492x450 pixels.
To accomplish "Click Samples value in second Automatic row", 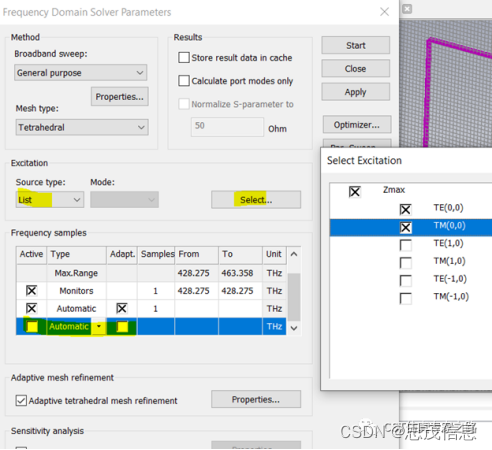I will click(x=156, y=309).
